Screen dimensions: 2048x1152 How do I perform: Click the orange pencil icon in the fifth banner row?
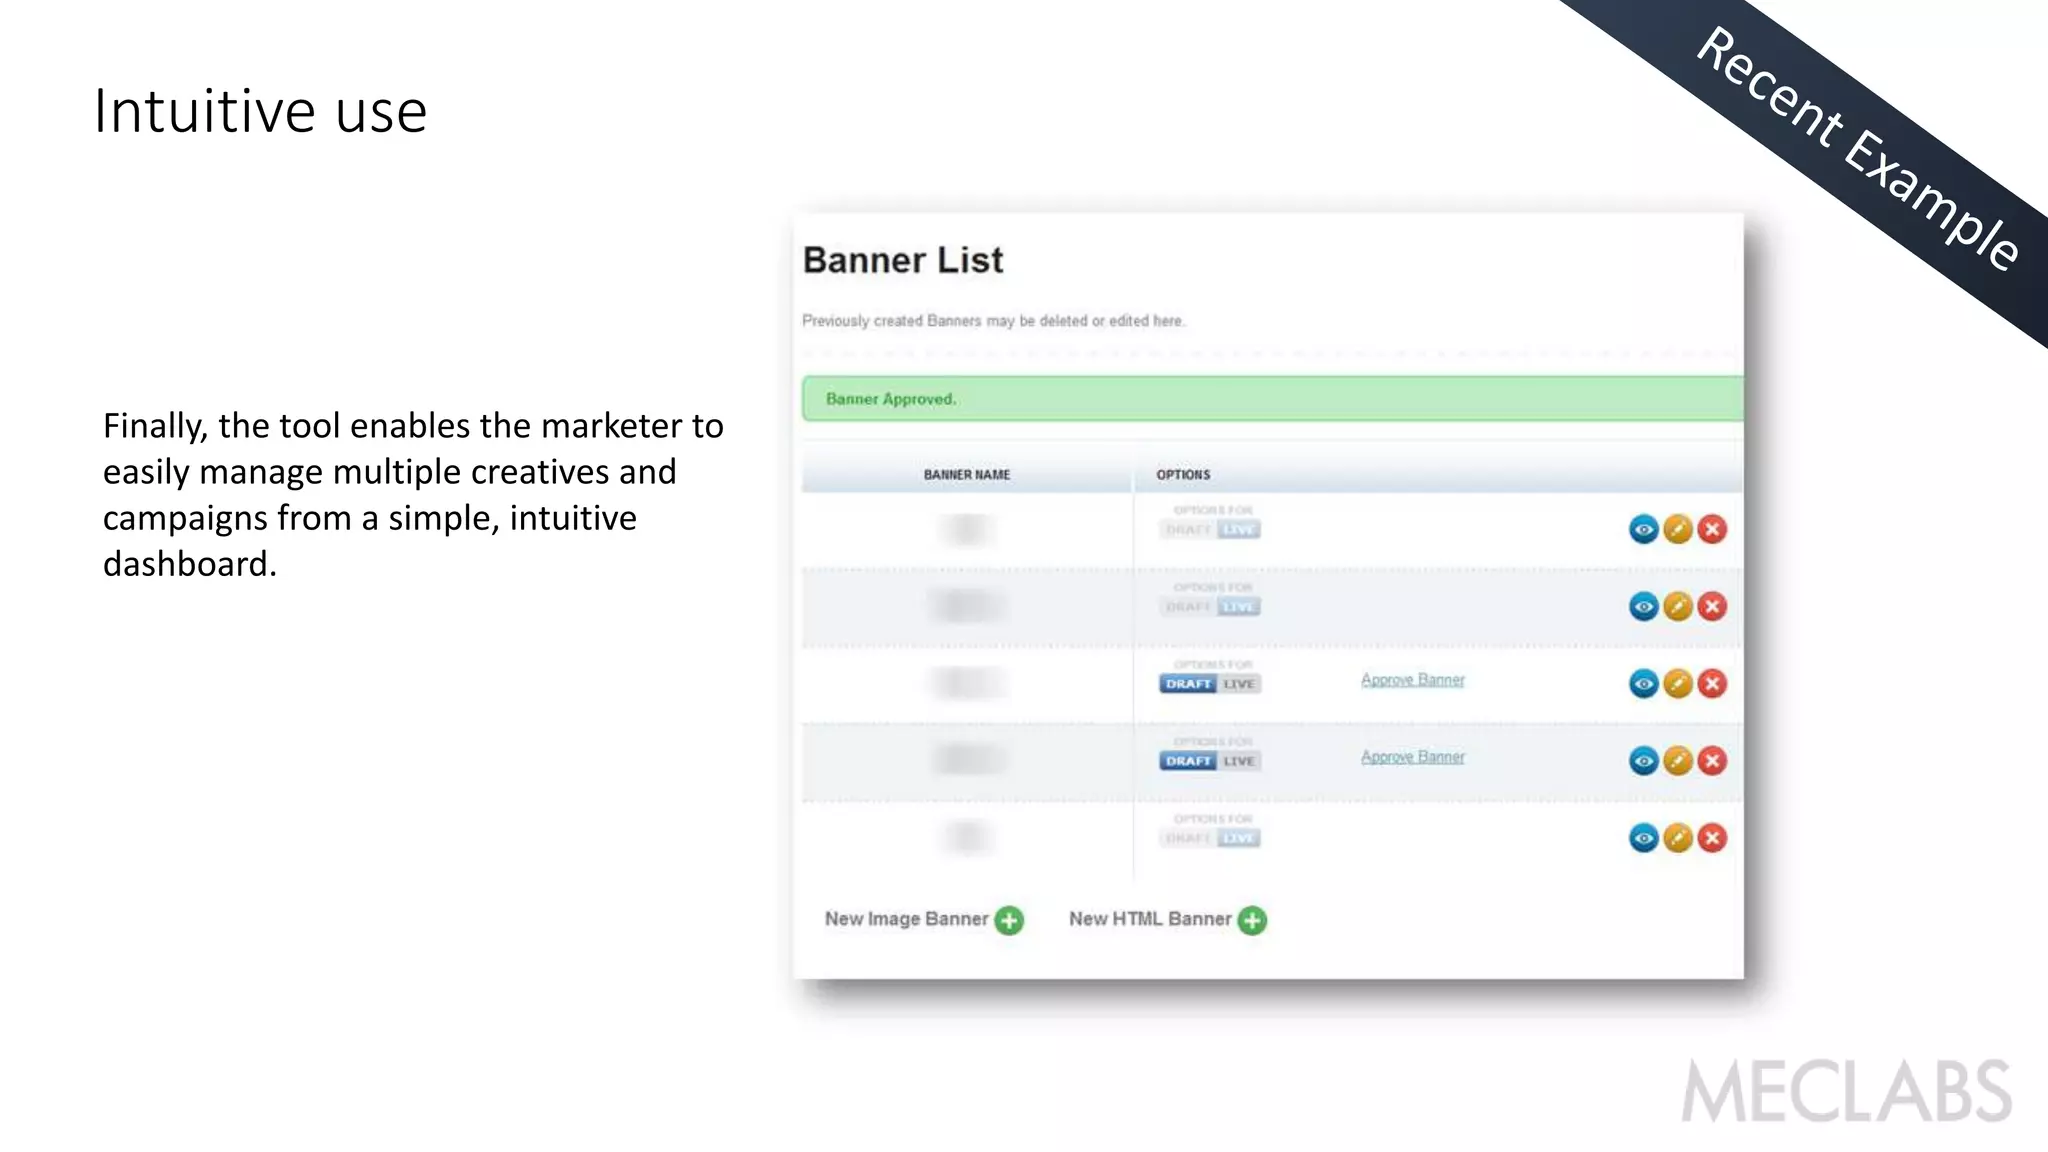[1678, 838]
